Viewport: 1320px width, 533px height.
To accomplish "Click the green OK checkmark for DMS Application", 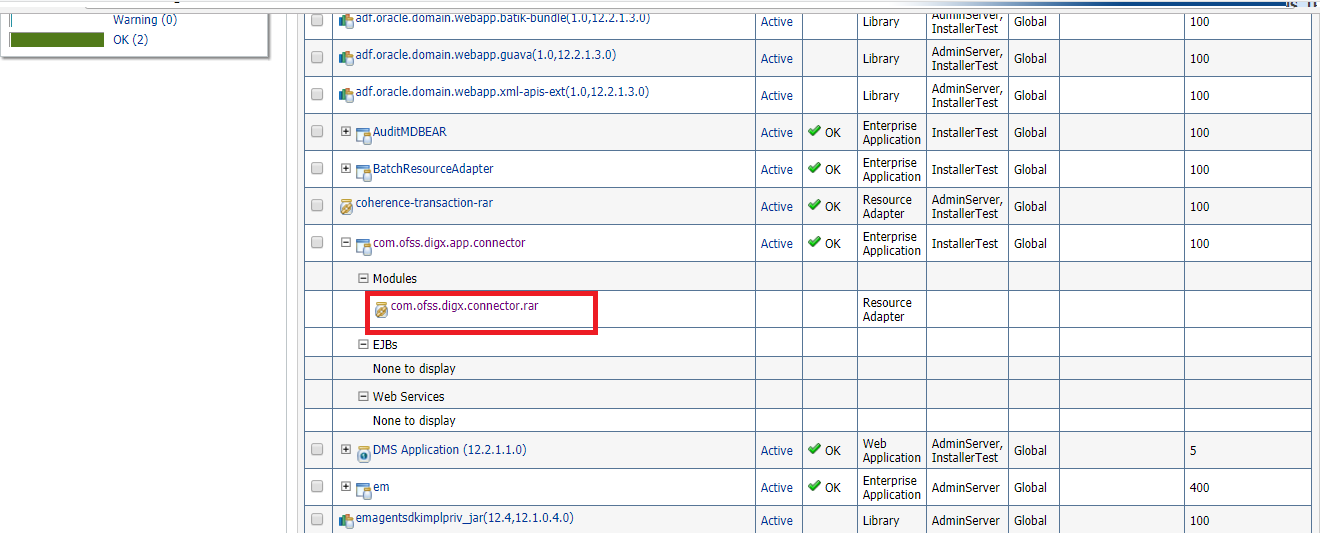I will pos(814,450).
